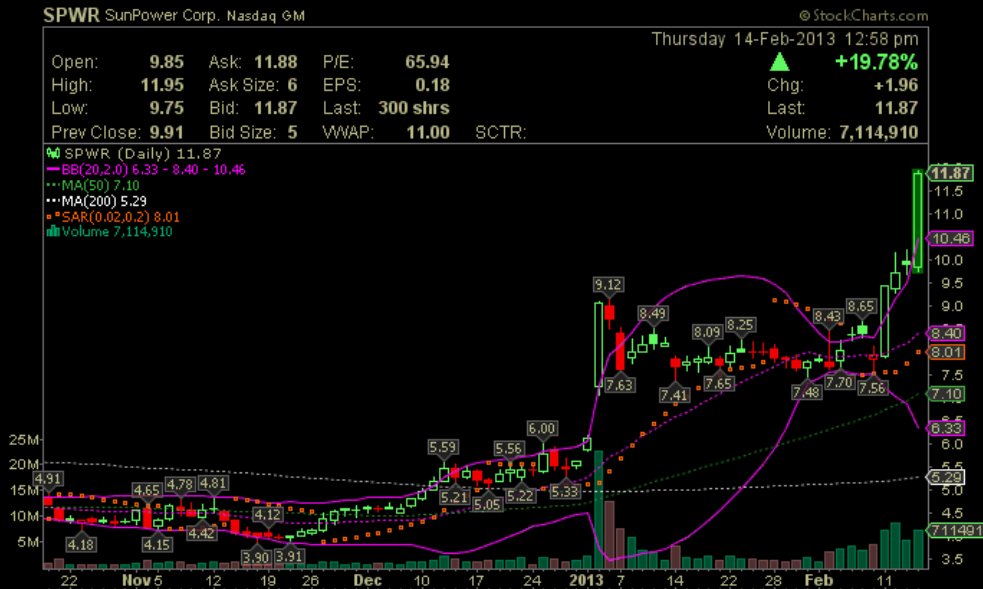Click the 8.09 price label
The height and width of the screenshot is (589, 983).
[707, 331]
